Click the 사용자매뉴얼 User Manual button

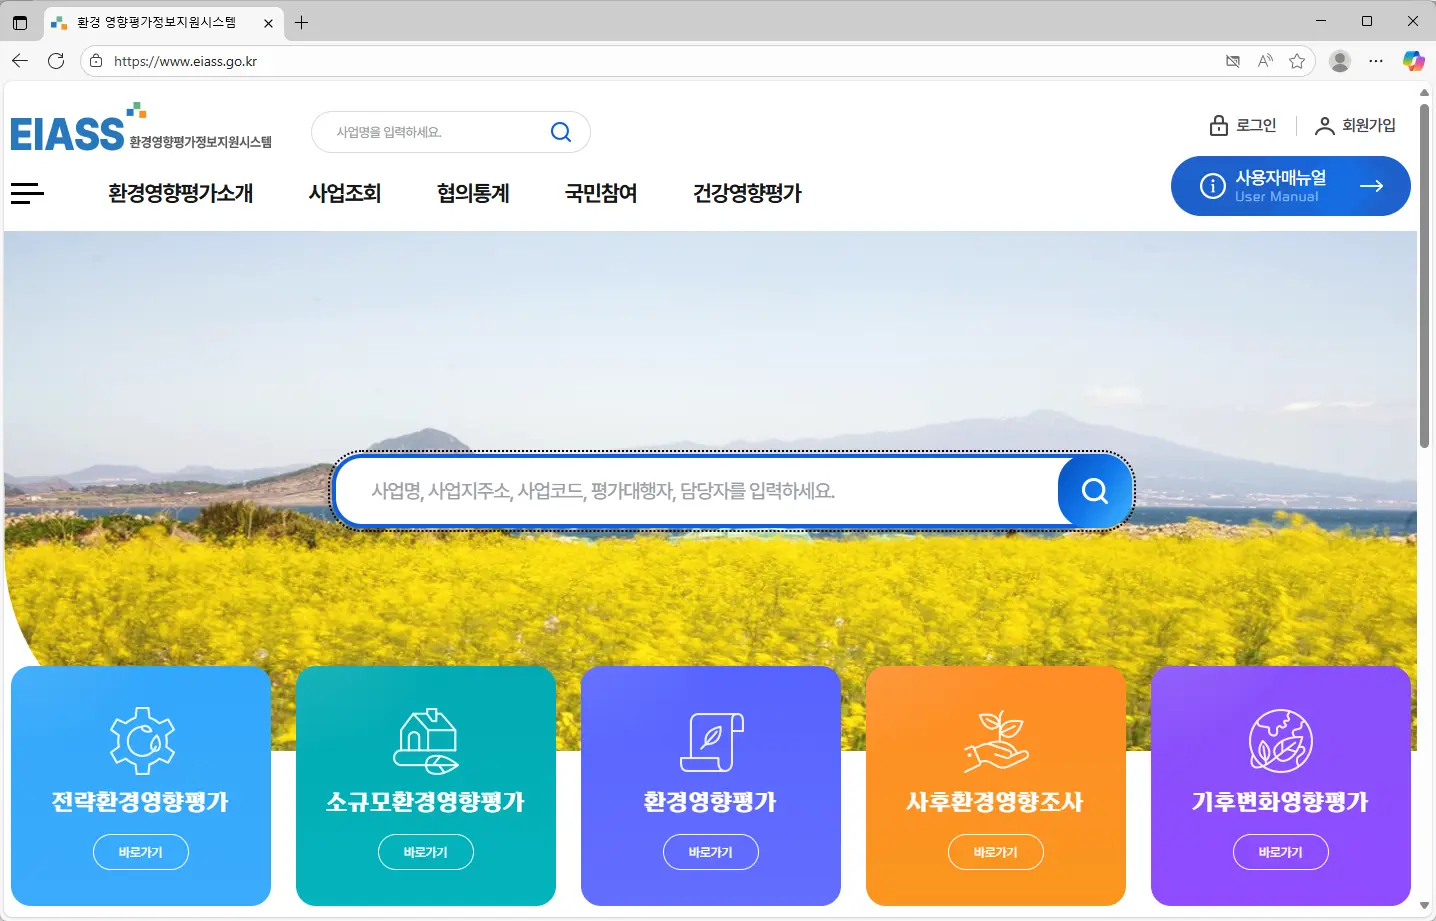[1290, 186]
